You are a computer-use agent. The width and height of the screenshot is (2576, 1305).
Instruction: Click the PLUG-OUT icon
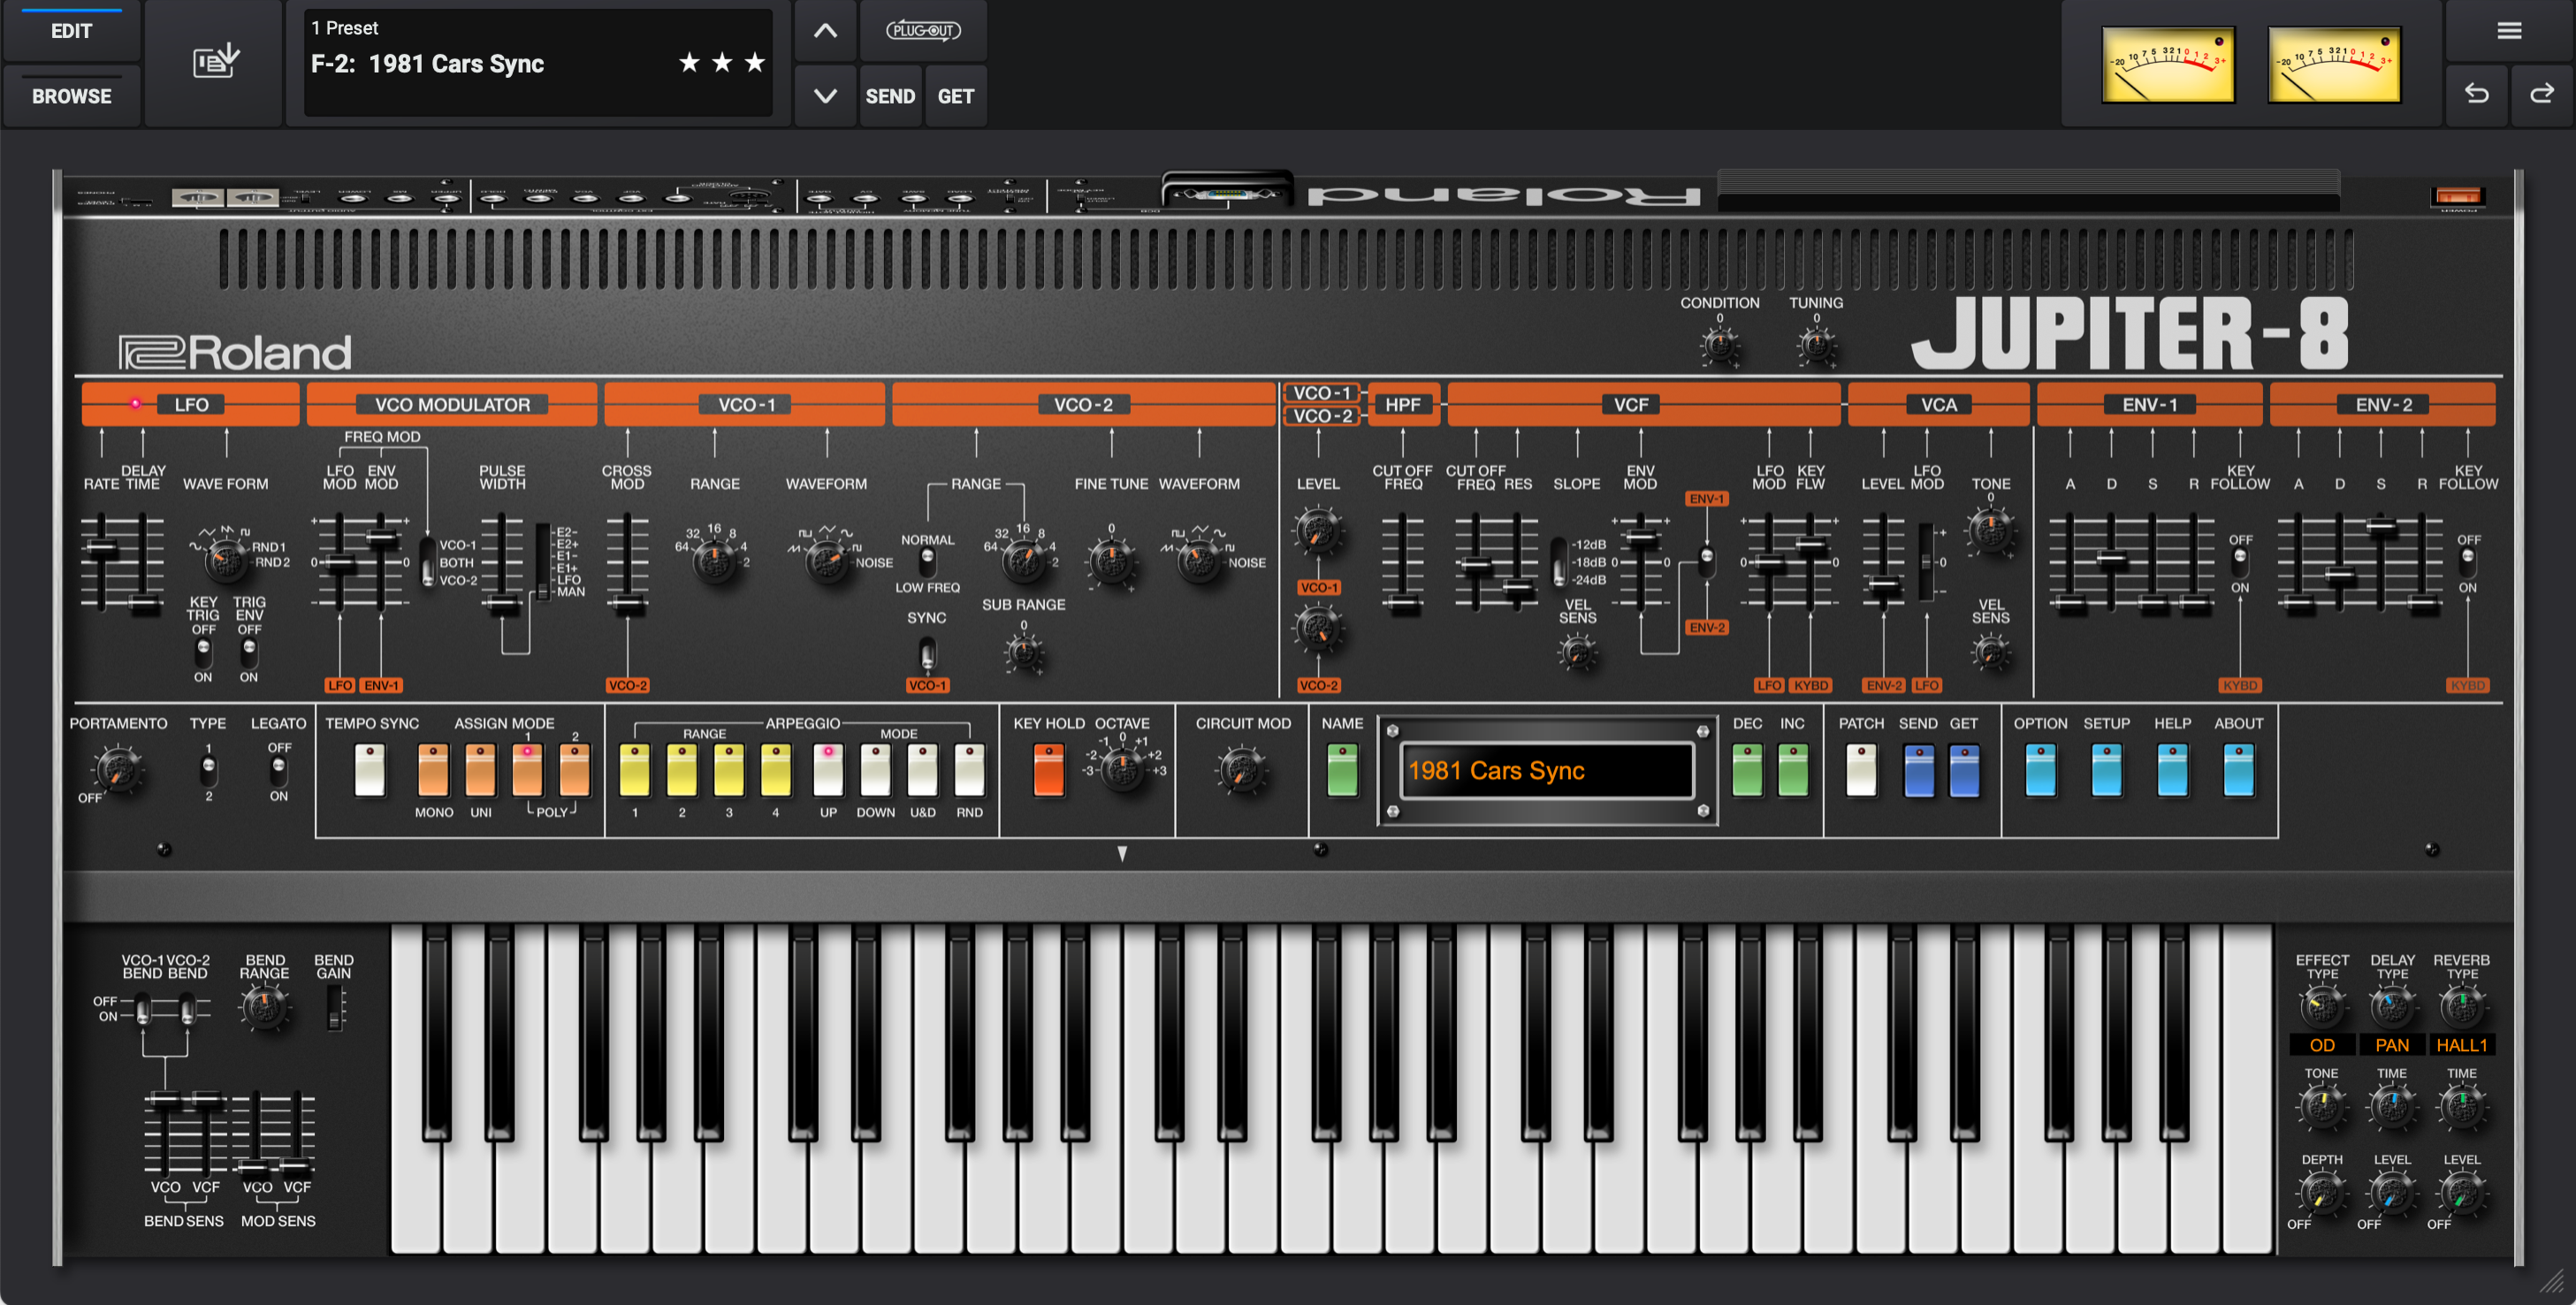[923, 30]
